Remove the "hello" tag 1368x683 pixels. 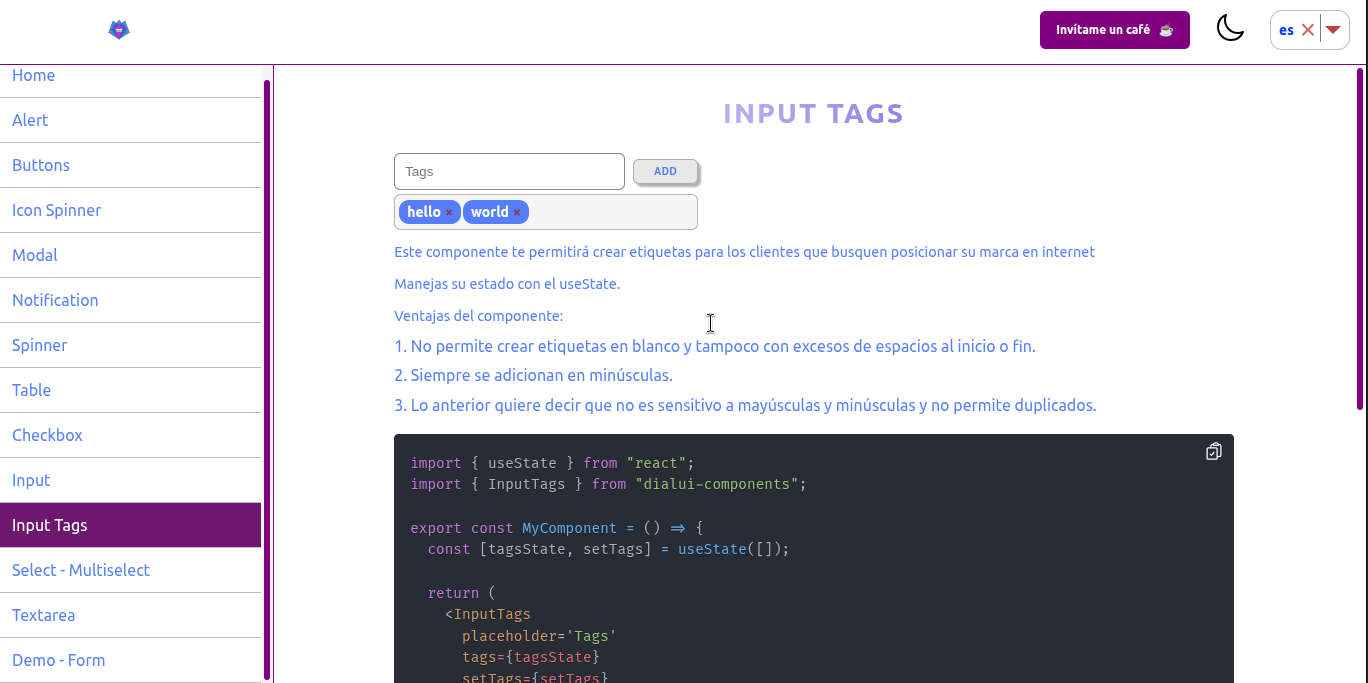[x=449, y=213]
